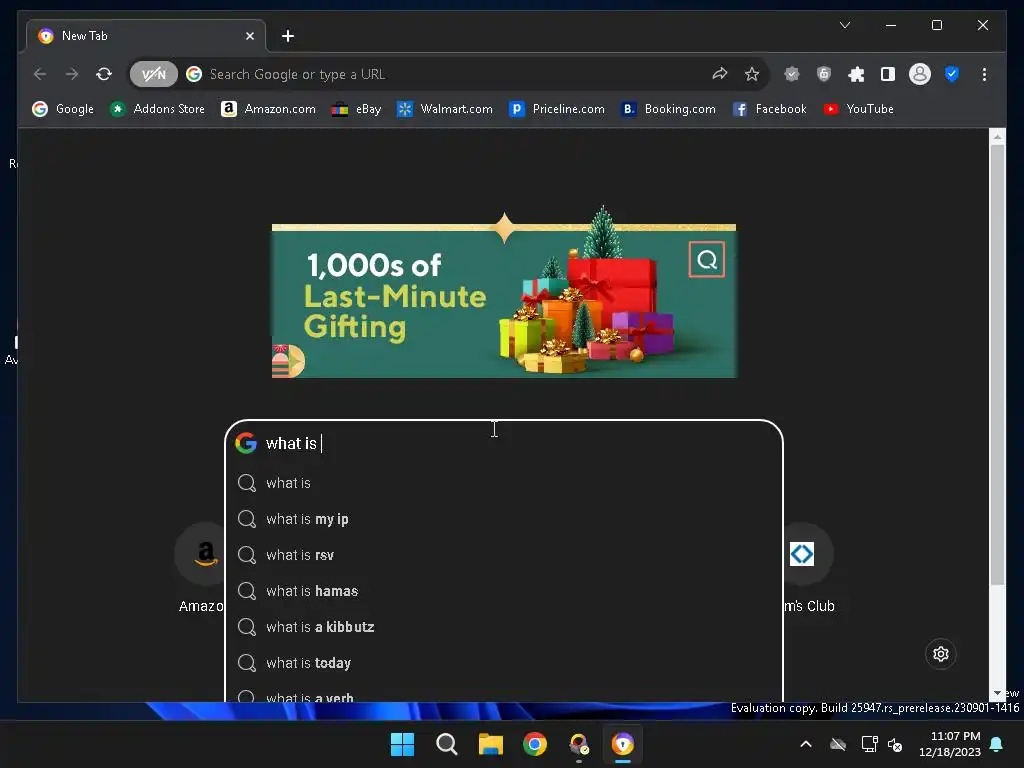This screenshot has width=1024, height=768.
Task: Open the Facebook bookmark
Action: pos(770,109)
